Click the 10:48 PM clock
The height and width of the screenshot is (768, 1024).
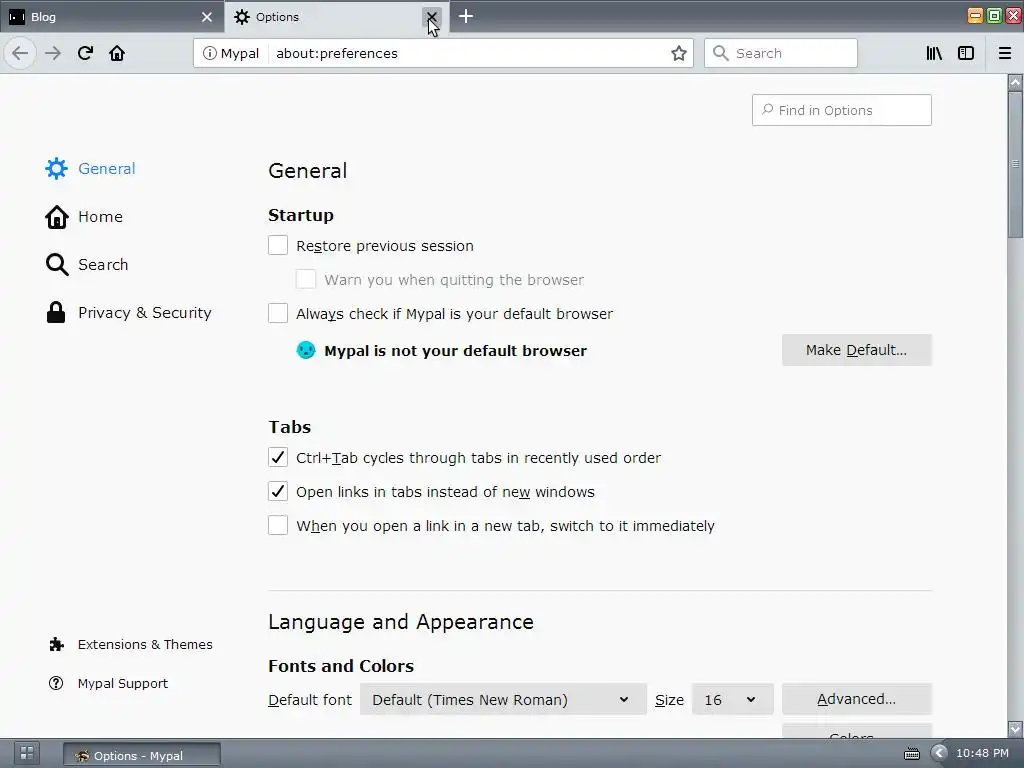[982, 753]
